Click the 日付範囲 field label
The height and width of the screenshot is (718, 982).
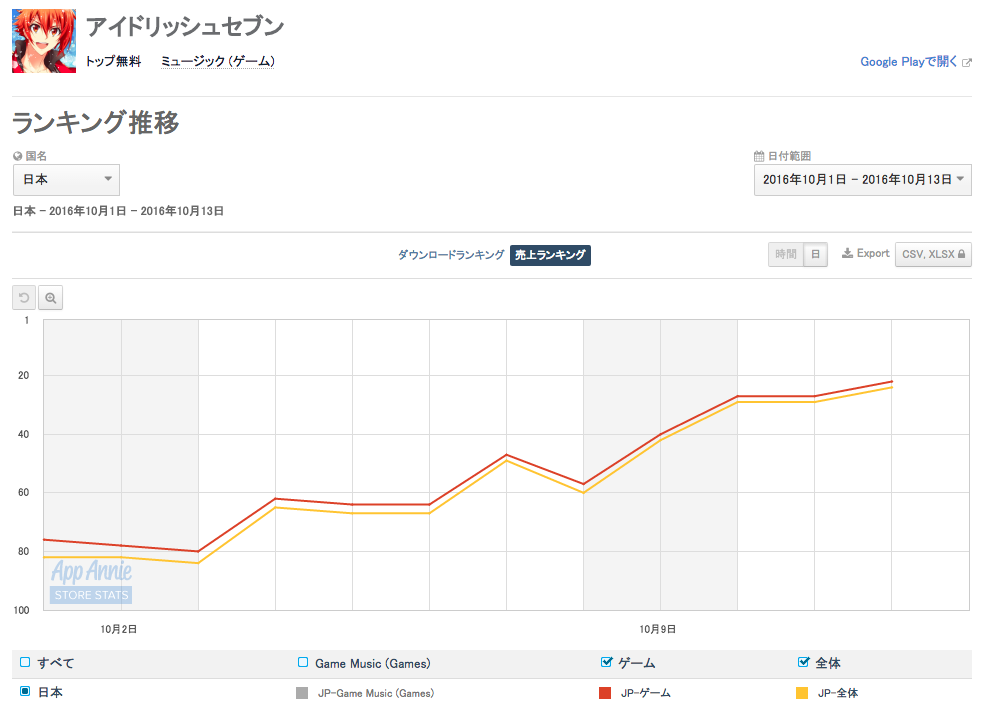789,156
